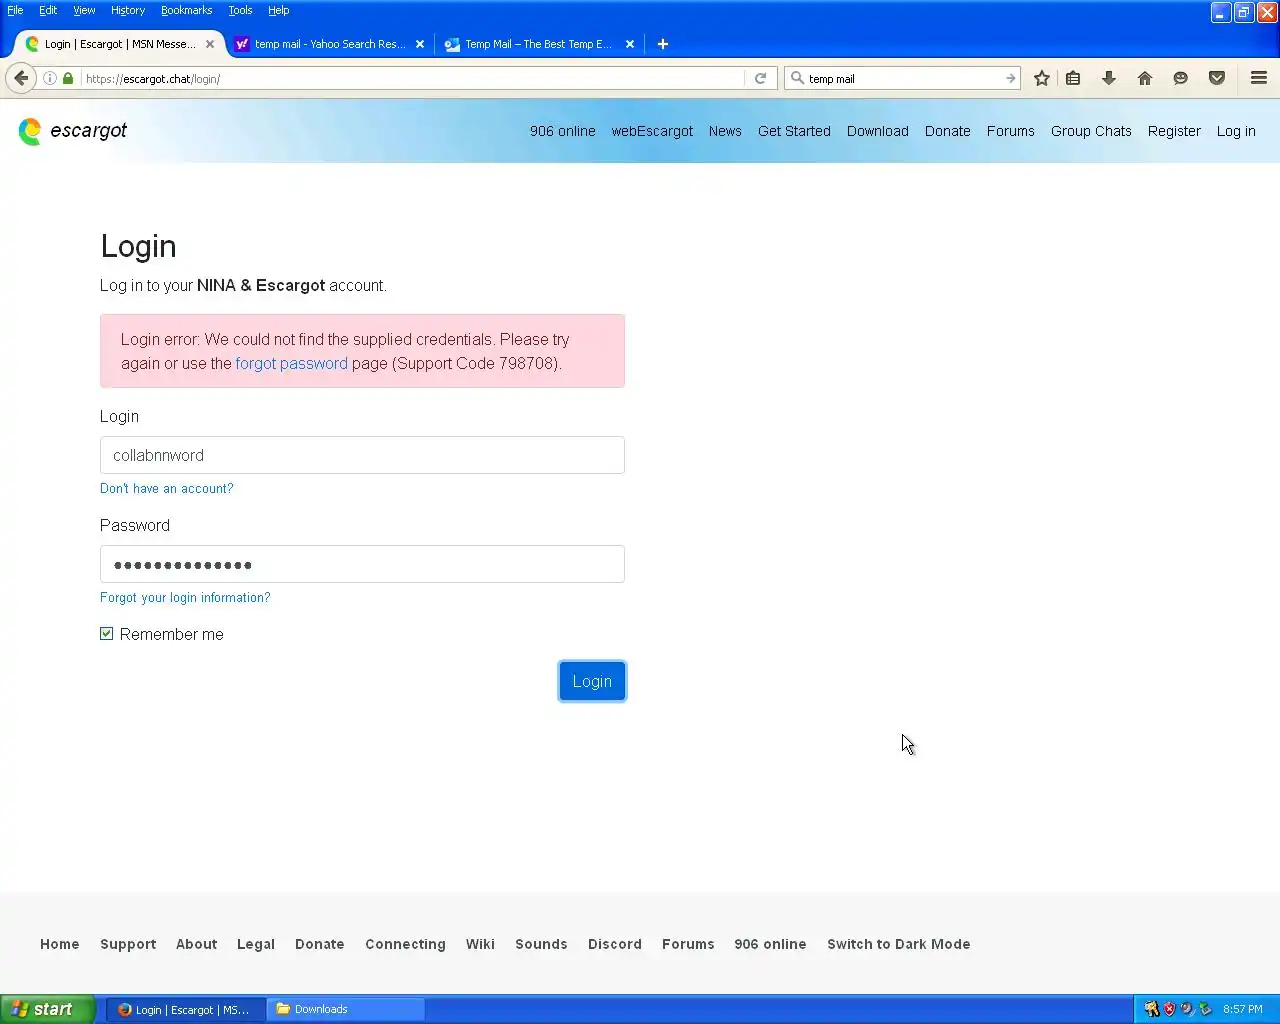
Task: Click the smiley chat toolbar icon
Action: 1181,78
